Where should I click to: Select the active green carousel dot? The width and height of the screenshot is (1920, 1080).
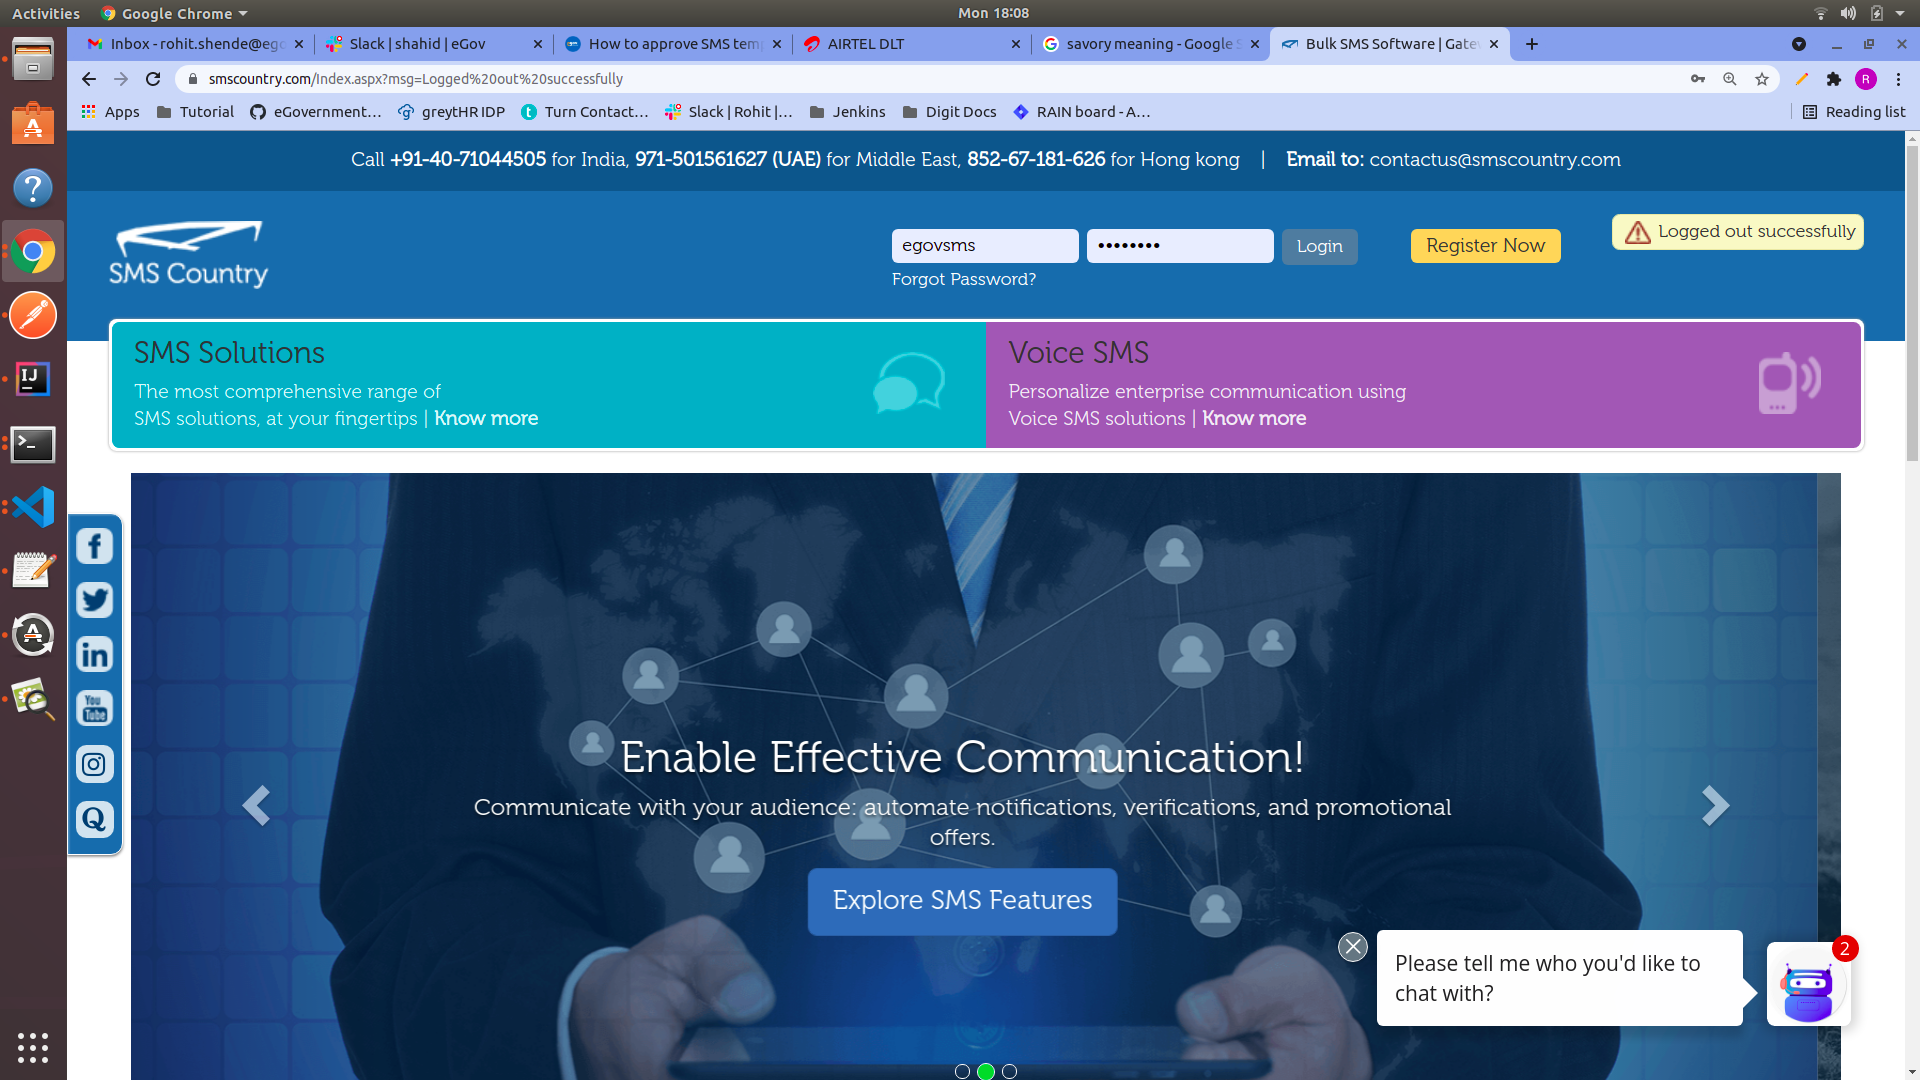pos(986,1071)
